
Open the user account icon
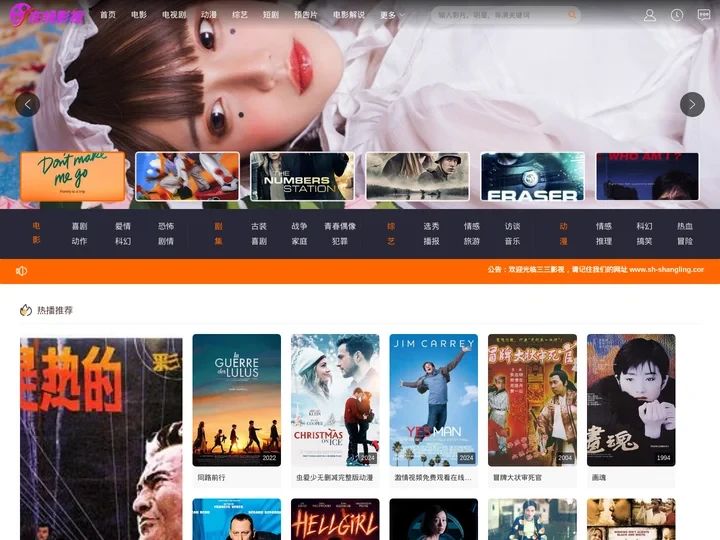650,15
